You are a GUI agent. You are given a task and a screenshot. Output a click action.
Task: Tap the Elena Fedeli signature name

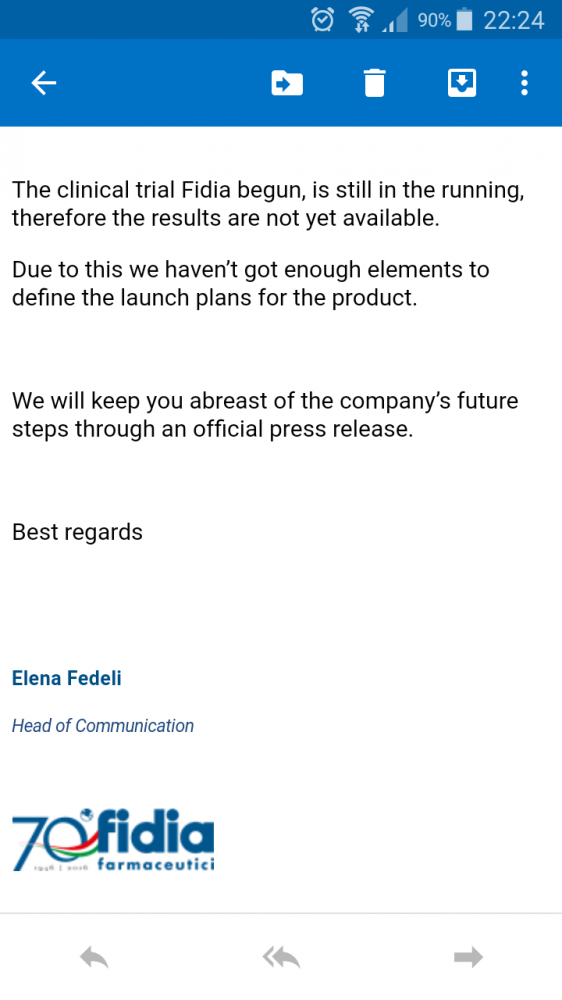coord(66,678)
